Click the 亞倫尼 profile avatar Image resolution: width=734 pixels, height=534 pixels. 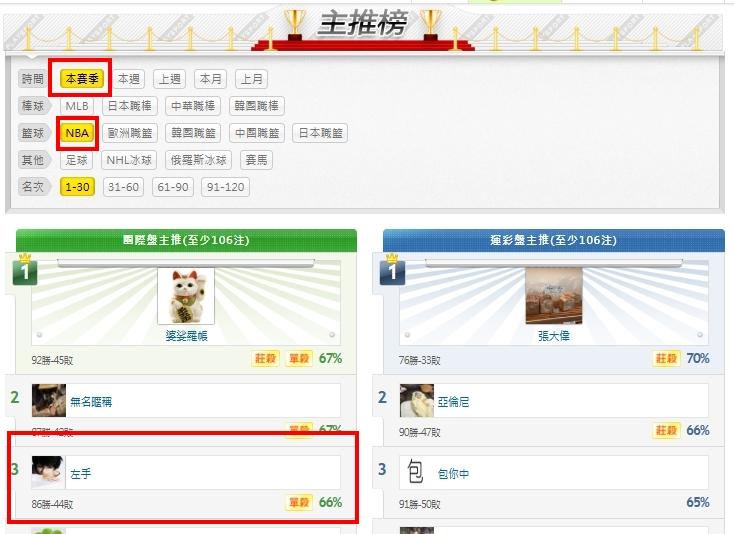coord(417,401)
